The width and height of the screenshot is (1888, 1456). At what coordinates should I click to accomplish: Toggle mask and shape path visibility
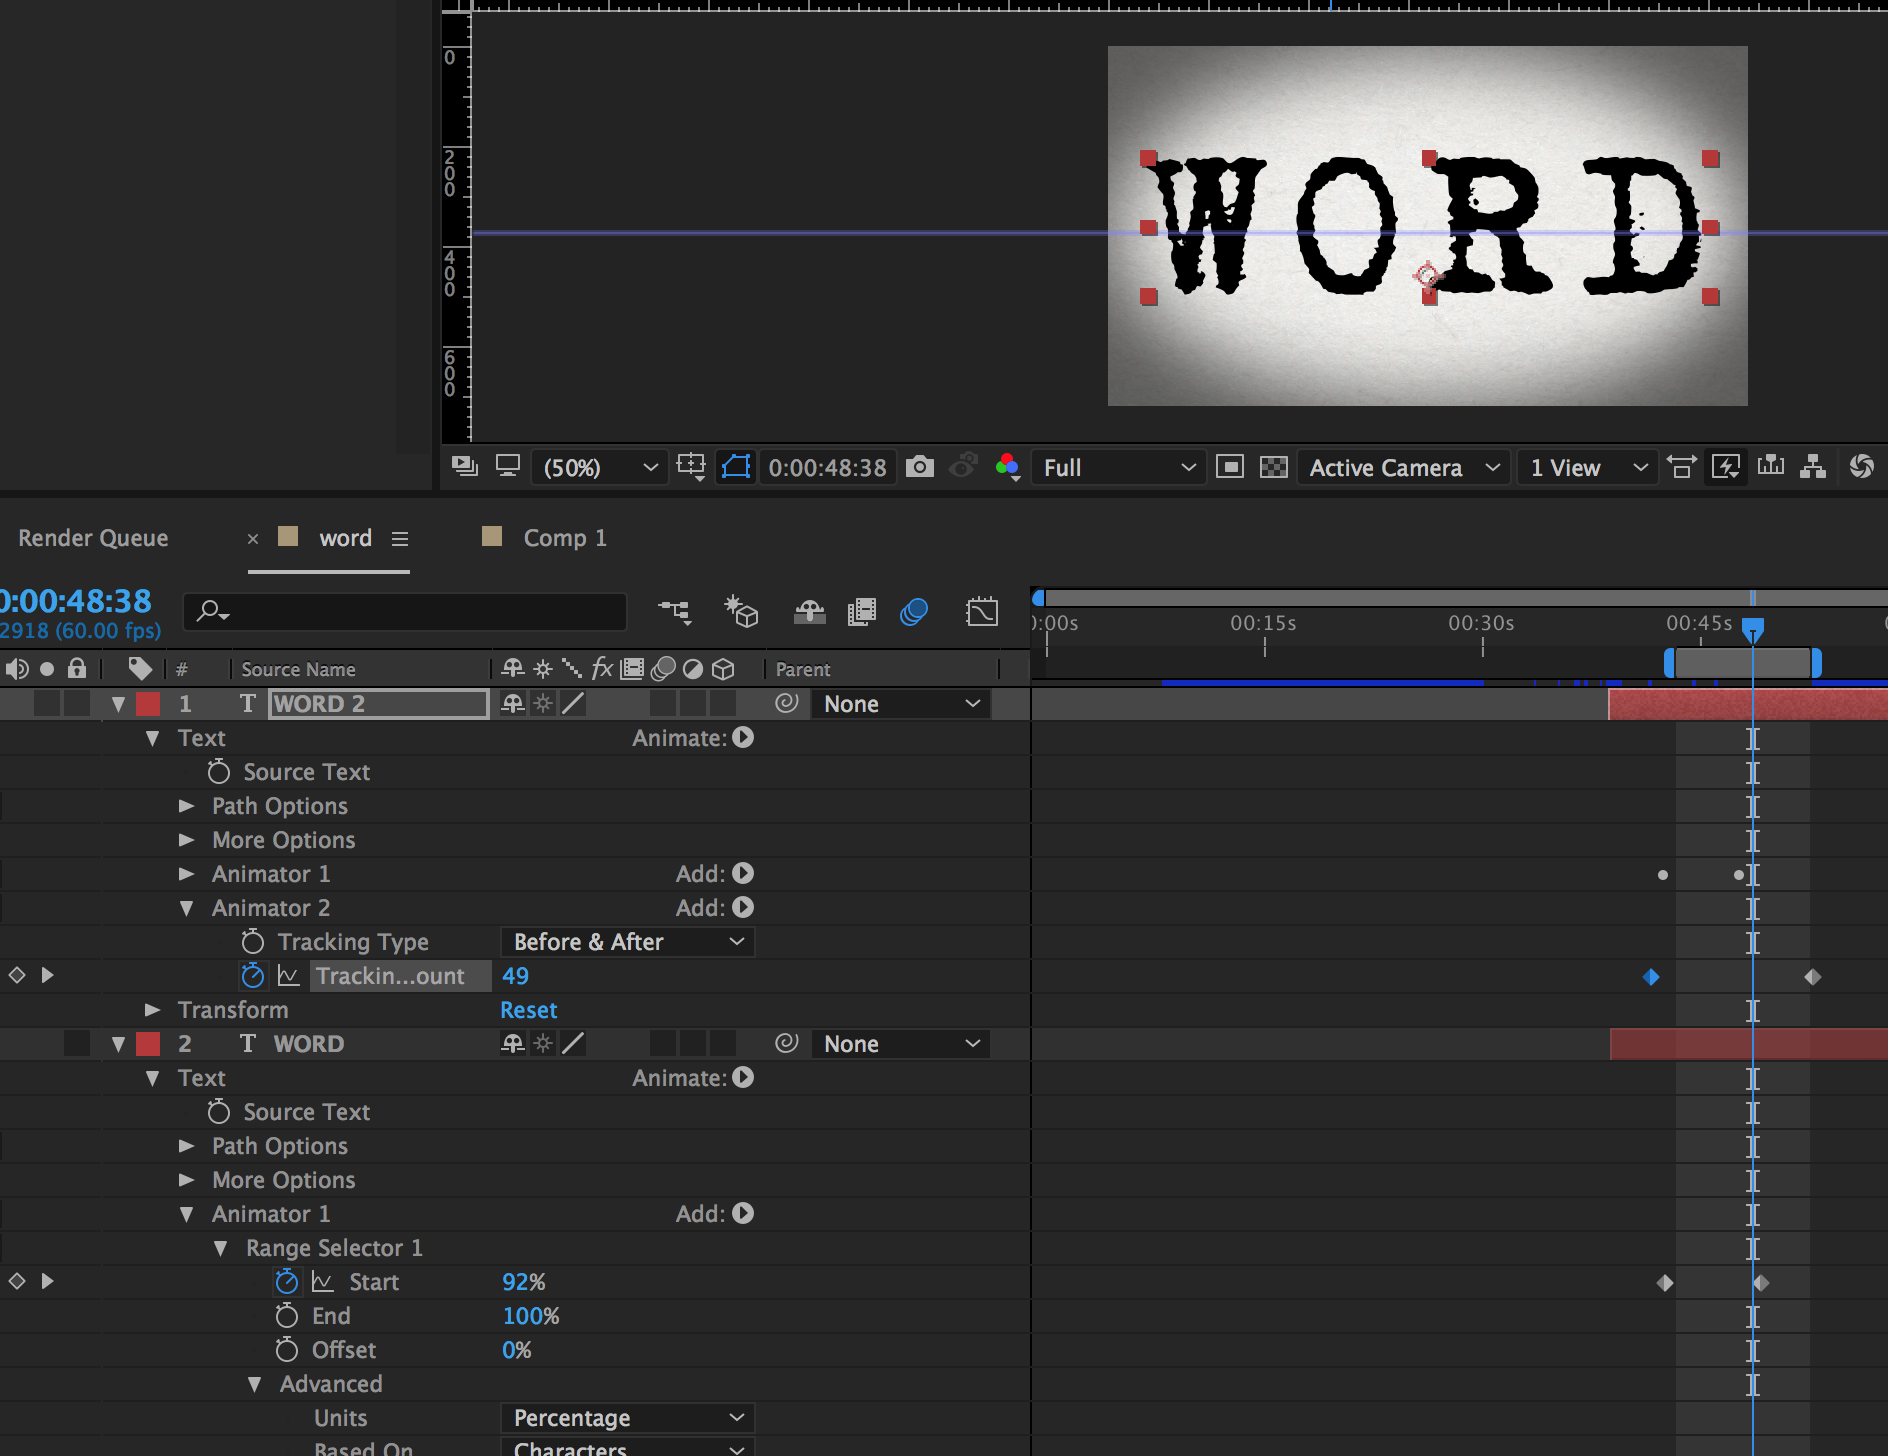[x=736, y=466]
